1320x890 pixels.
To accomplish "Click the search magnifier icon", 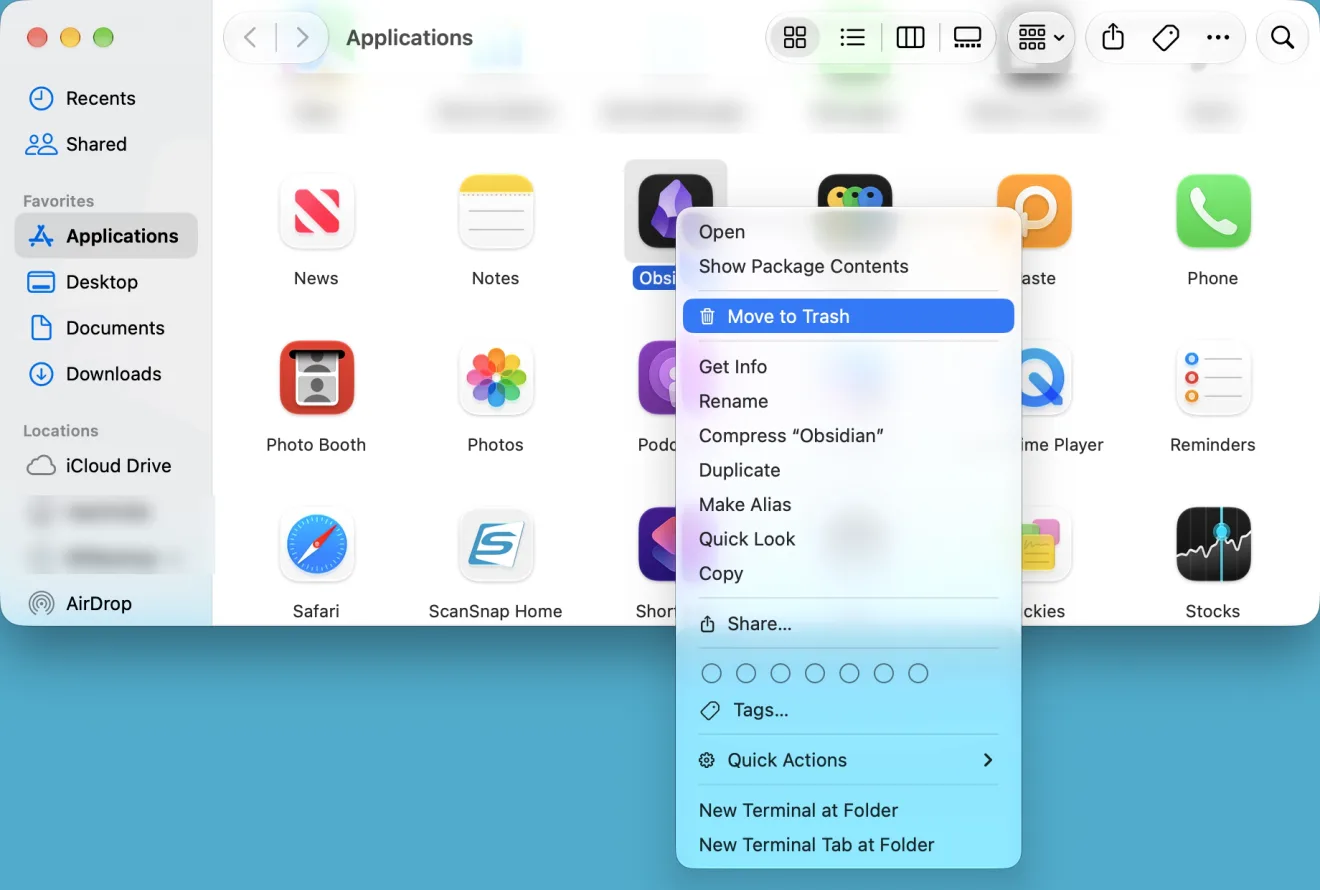I will tap(1282, 38).
